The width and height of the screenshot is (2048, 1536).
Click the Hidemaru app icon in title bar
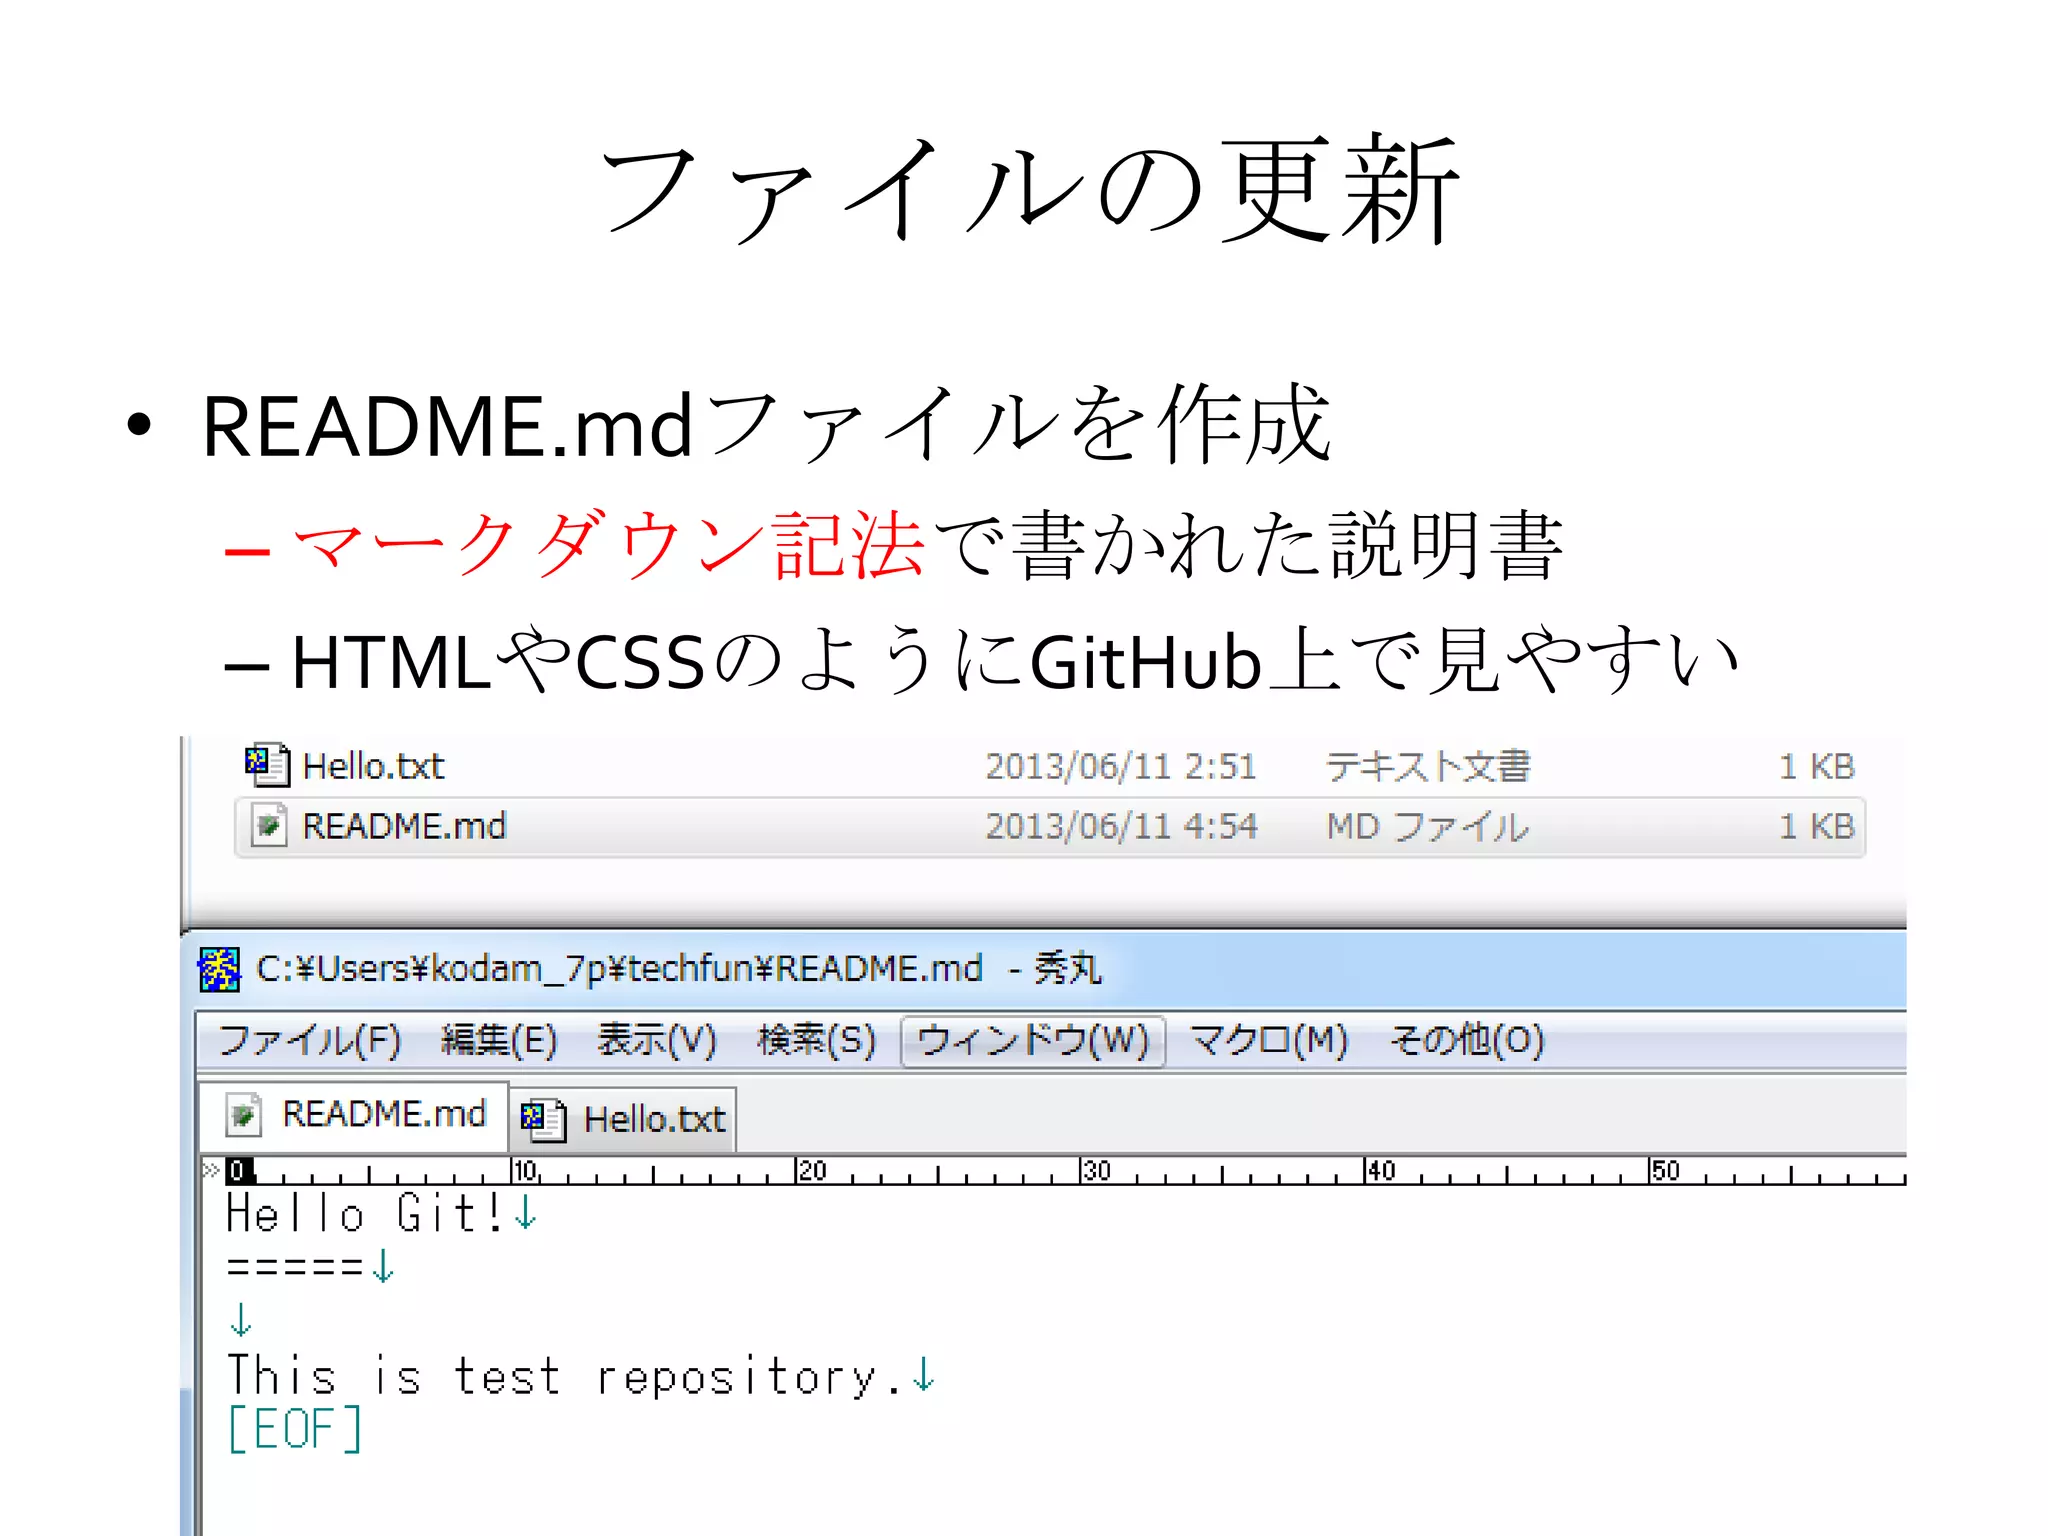(219, 969)
